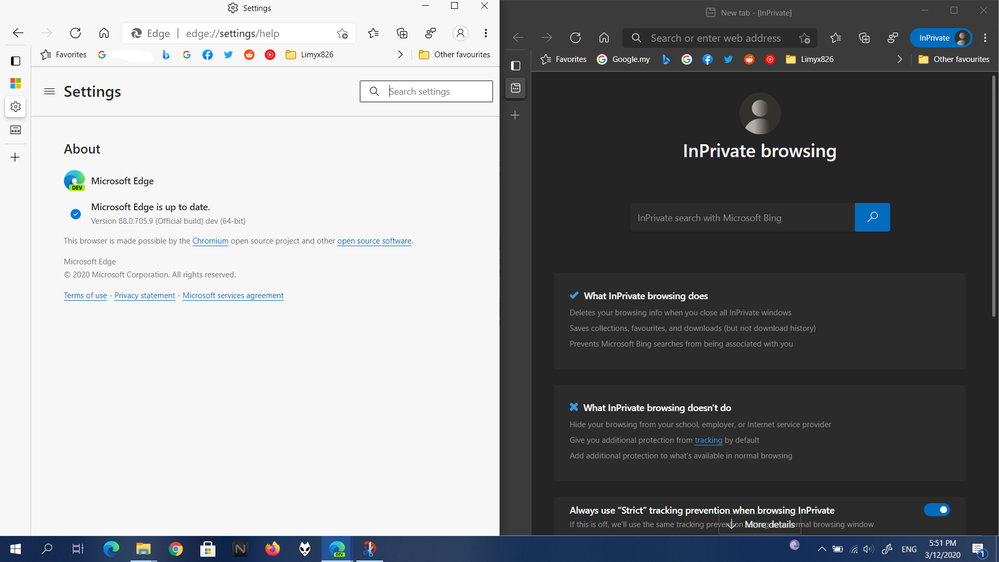Viewport: 999px width, 562px height.
Task: Add edge://settings/help to favorites
Action: 342,33
